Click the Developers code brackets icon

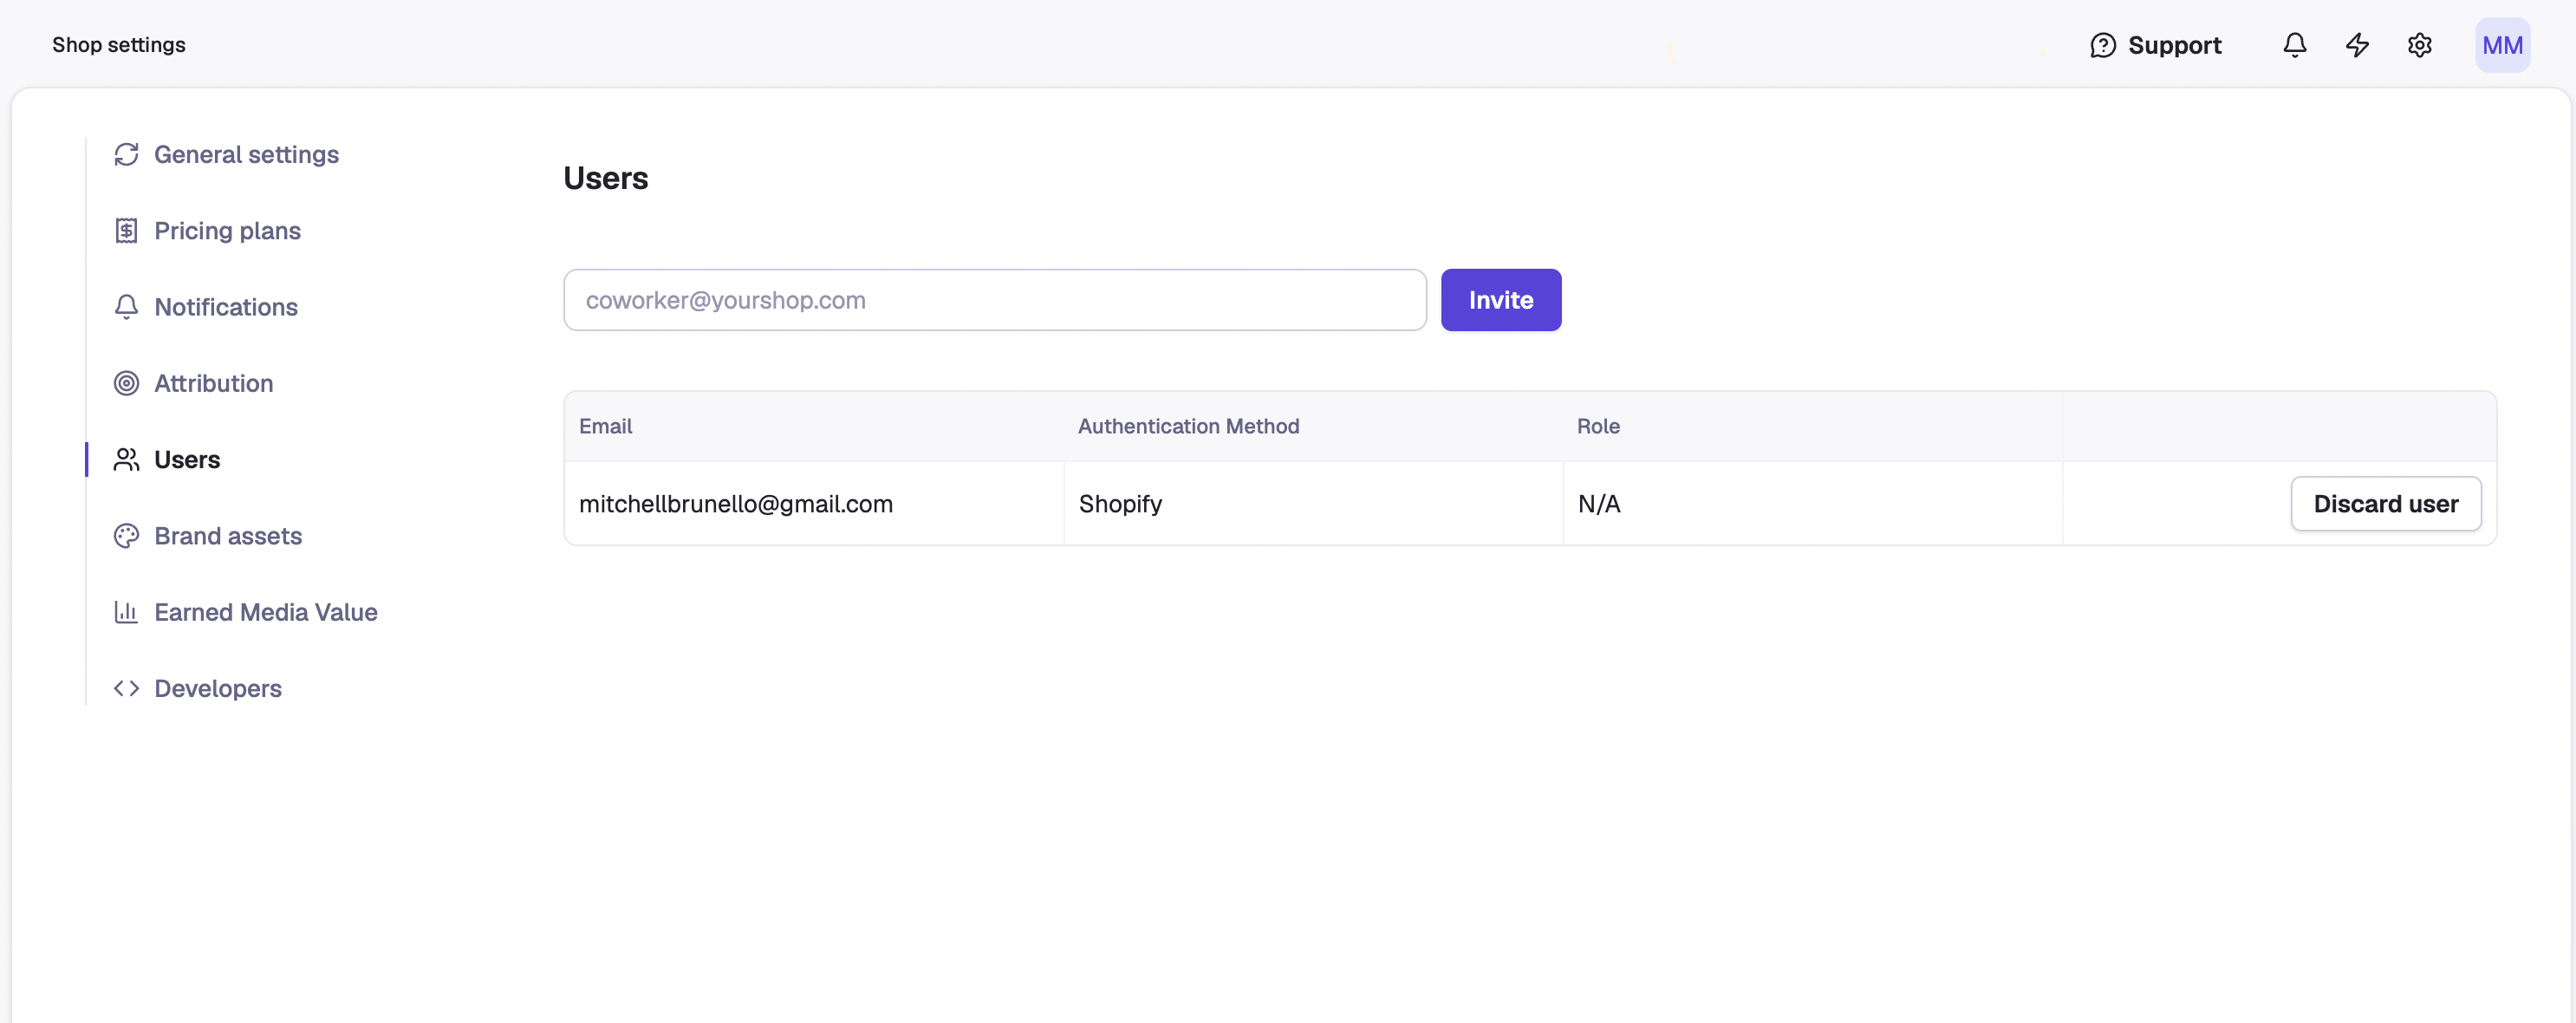pos(126,688)
